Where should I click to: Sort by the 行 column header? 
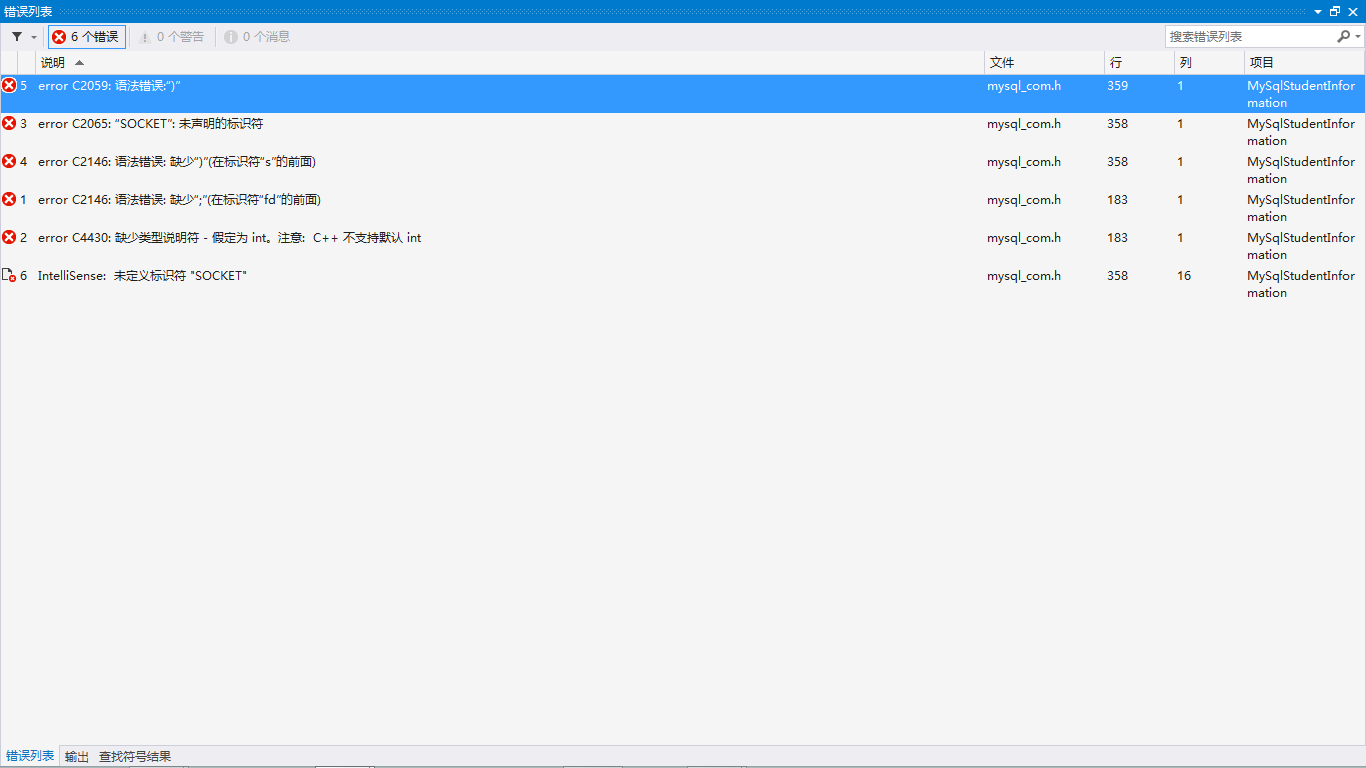click(x=1139, y=62)
